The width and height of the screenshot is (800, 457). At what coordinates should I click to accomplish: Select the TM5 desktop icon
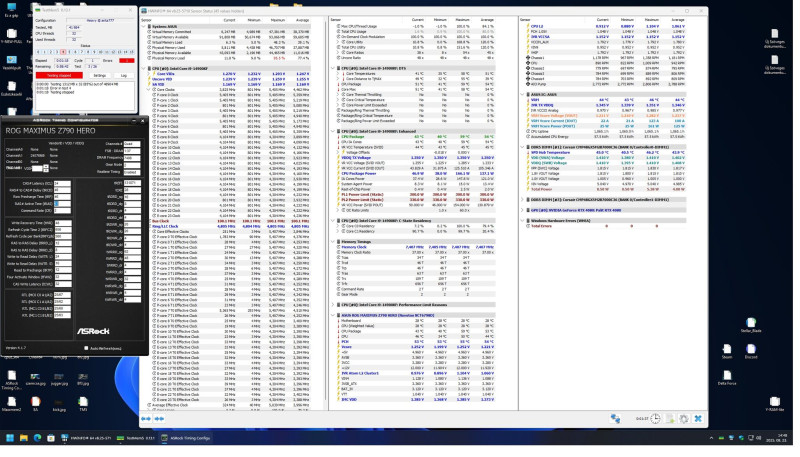(83, 405)
